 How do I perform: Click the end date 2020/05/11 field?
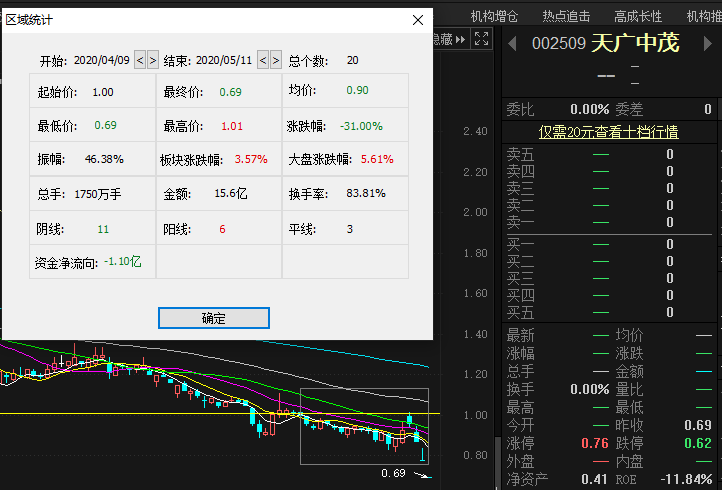click(225, 61)
